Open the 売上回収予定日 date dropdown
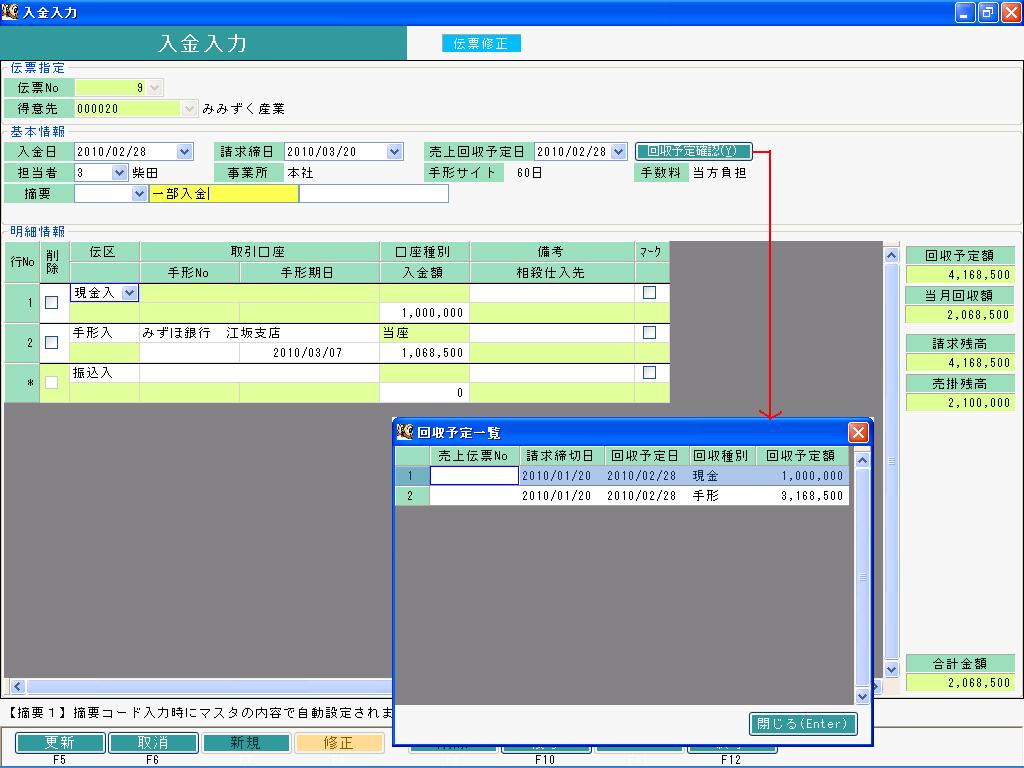This screenshot has width=1024, height=768. pyautogui.click(x=618, y=152)
